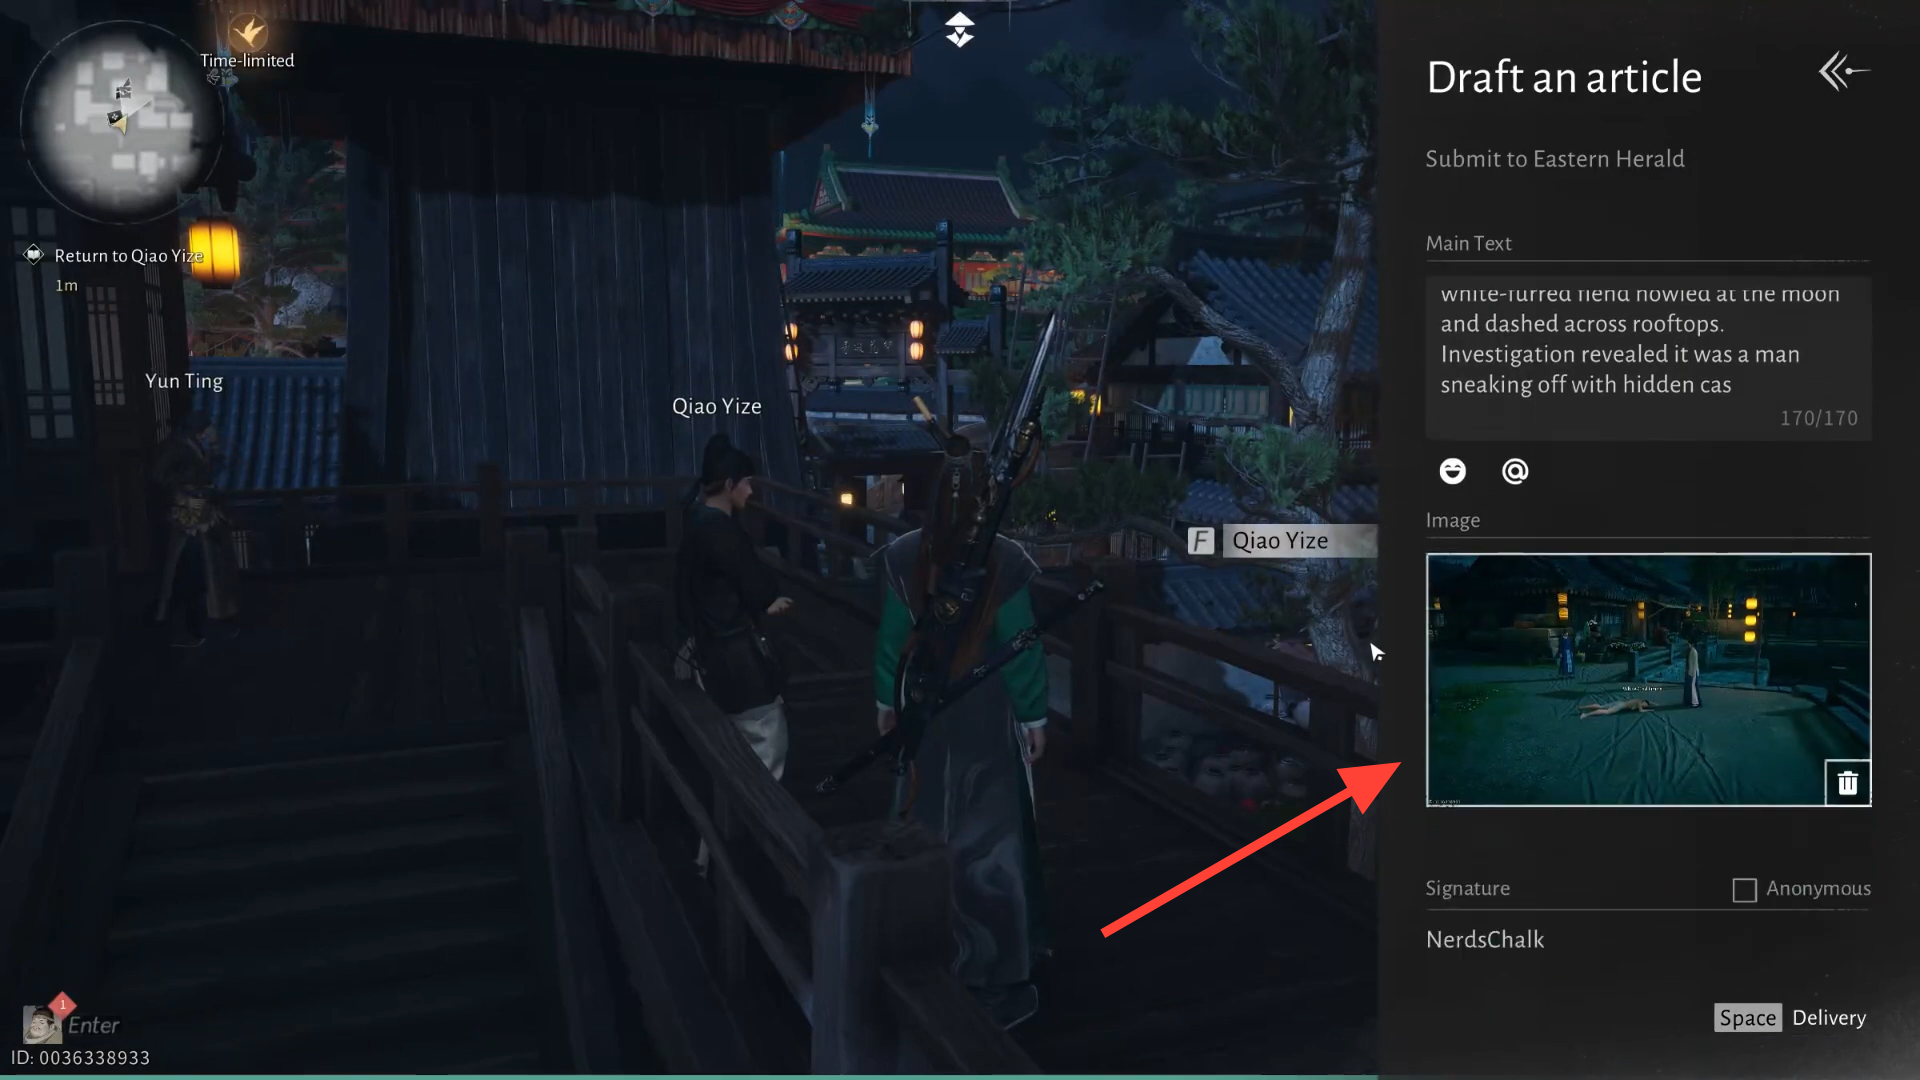The image size is (1920, 1080).
Task: Select the Return to Qiao Yize quest tracker
Action: 128,256
